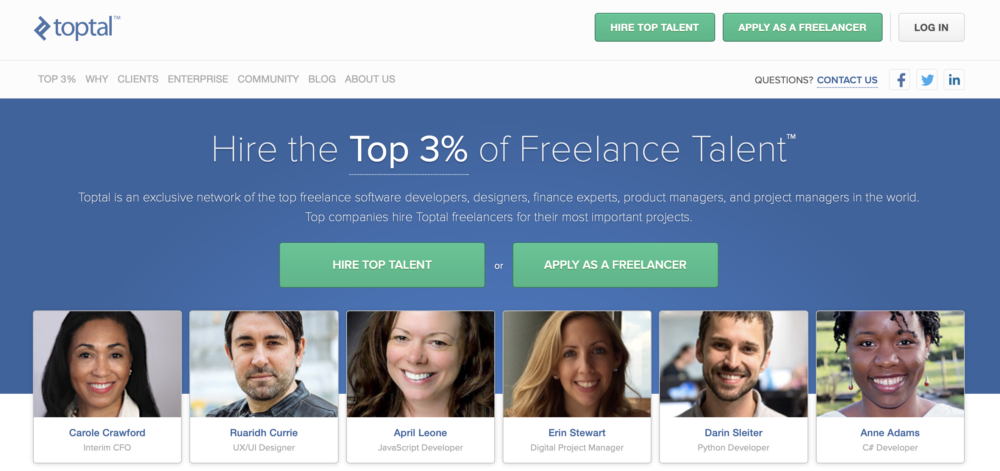The width and height of the screenshot is (1000, 471).
Task: Click the header Apply as a Freelancer button
Action: (802, 27)
